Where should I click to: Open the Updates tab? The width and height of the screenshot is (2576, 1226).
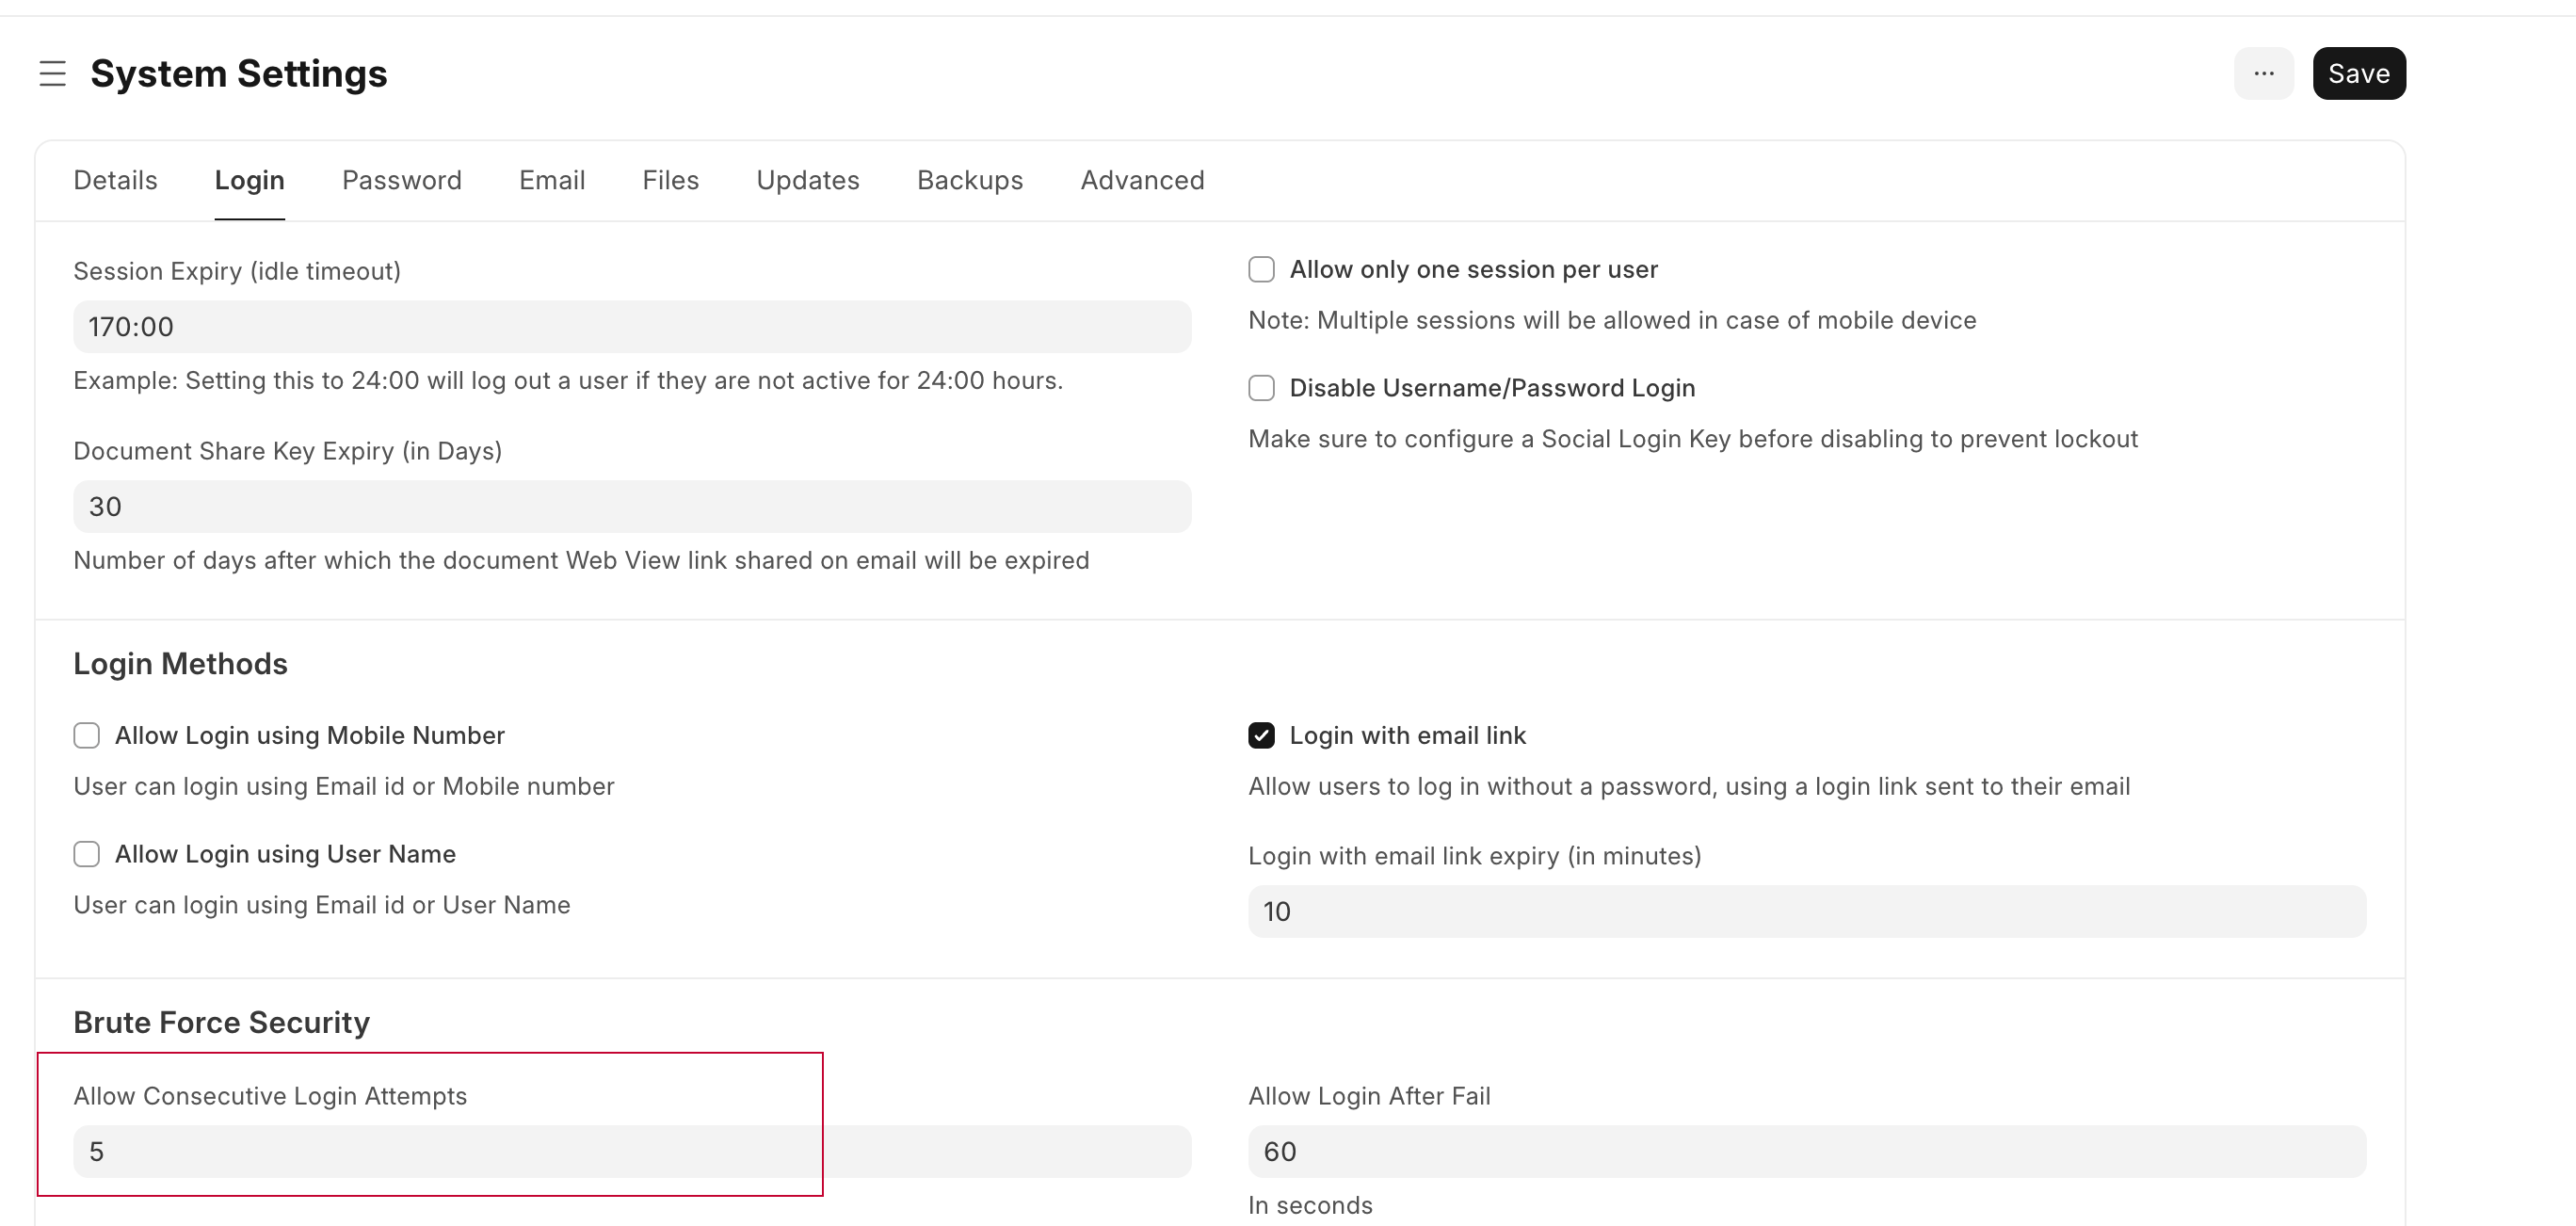[x=807, y=180]
